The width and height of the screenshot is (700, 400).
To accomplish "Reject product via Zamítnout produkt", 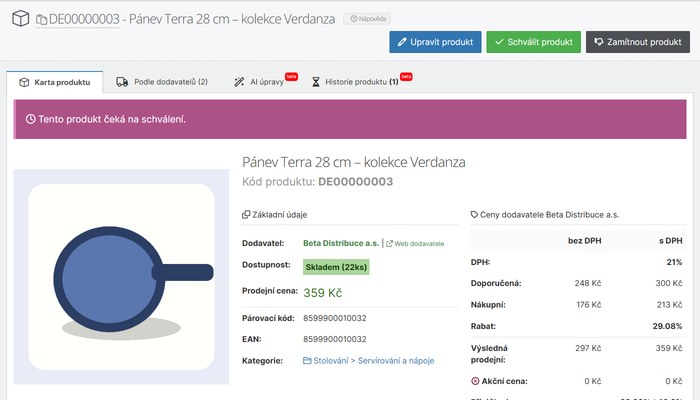I will 638,42.
